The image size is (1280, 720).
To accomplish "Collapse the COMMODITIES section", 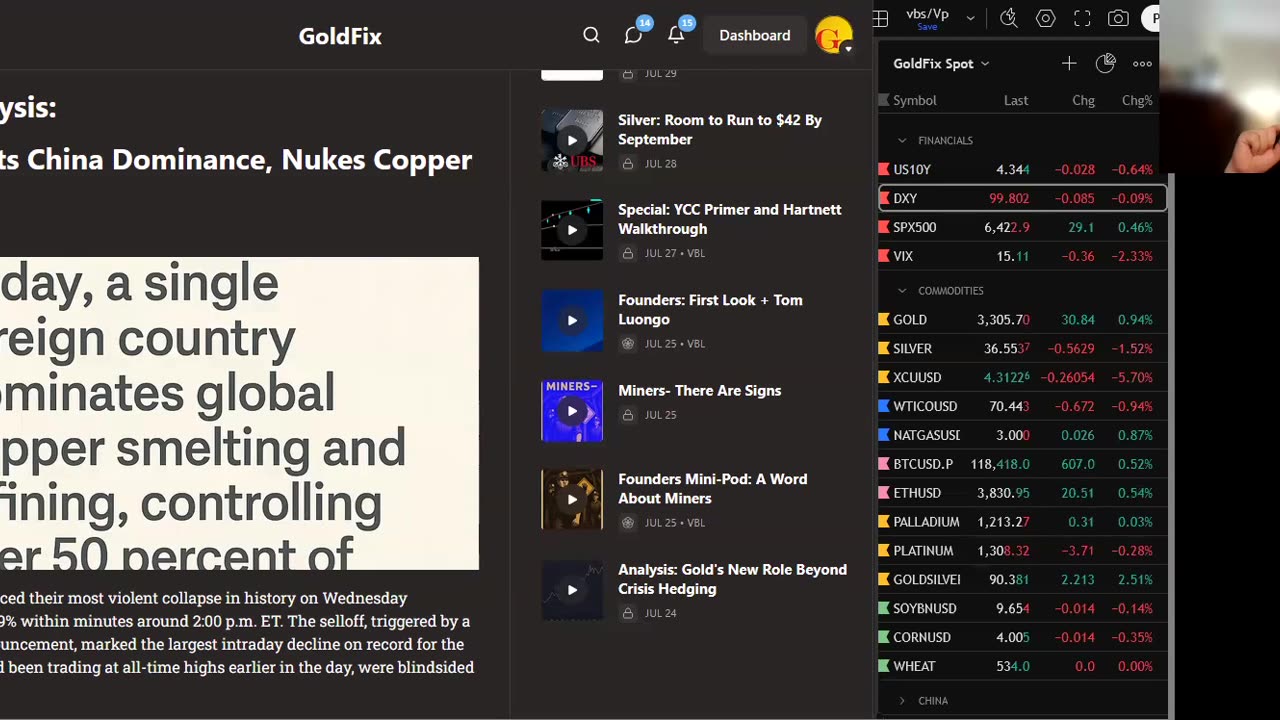I will coord(902,291).
